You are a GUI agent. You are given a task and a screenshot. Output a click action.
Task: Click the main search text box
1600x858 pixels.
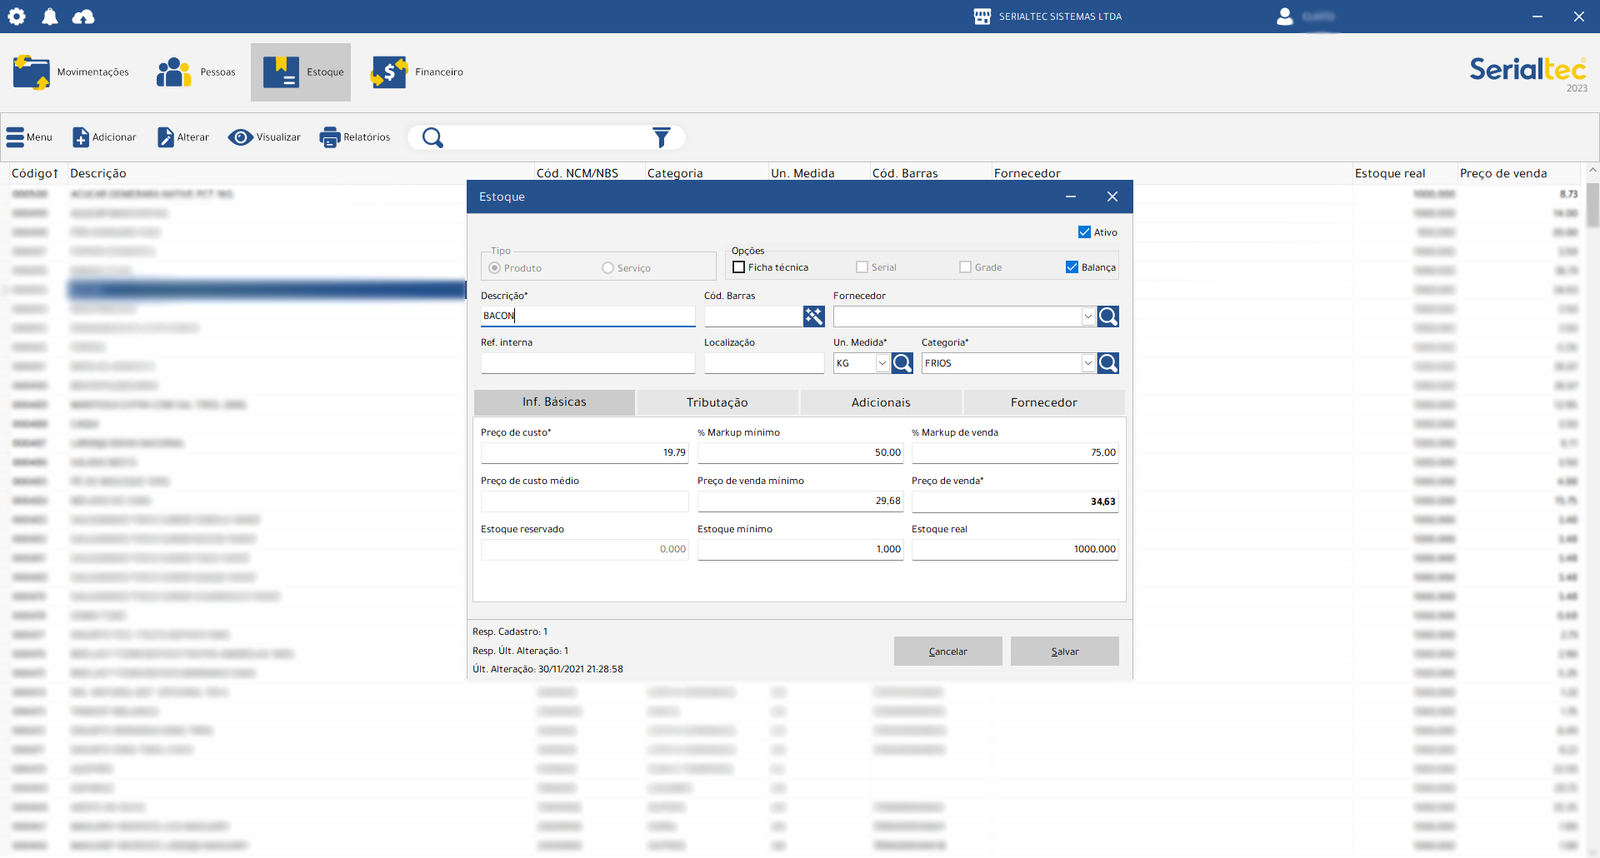pyautogui.click(x=548, y=137)
